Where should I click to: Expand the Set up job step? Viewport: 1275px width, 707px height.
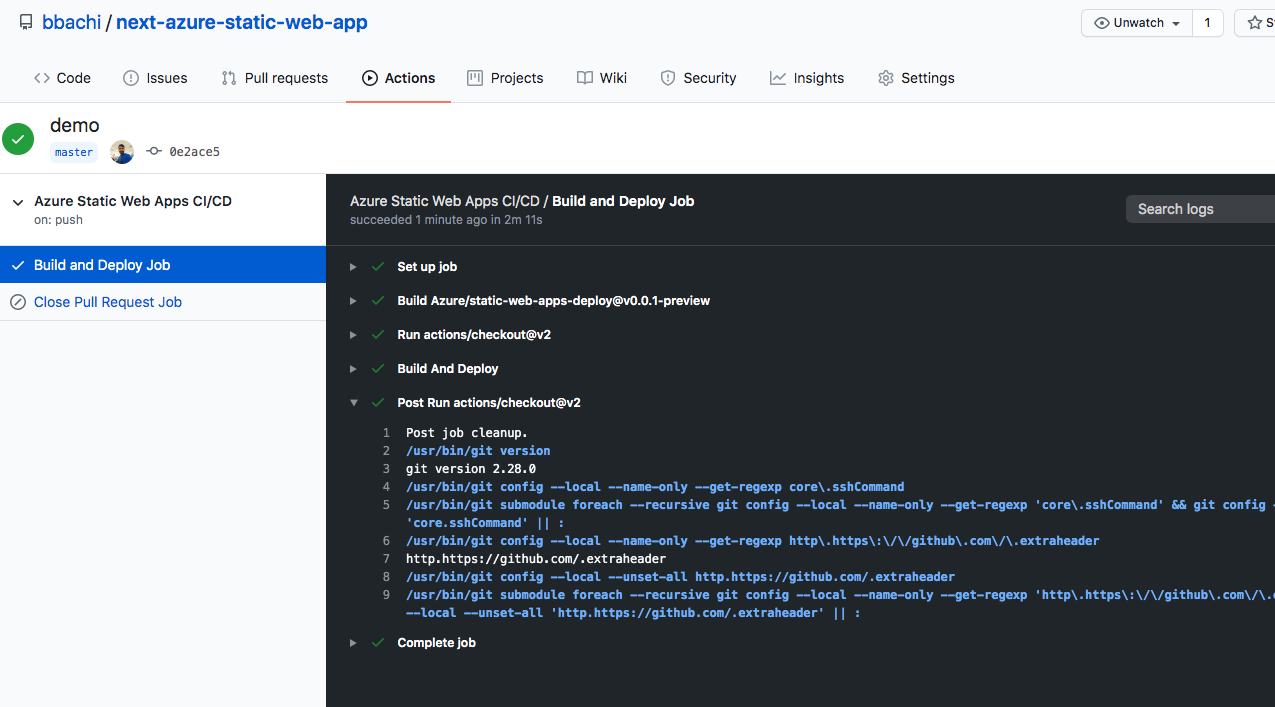(353, 267)
